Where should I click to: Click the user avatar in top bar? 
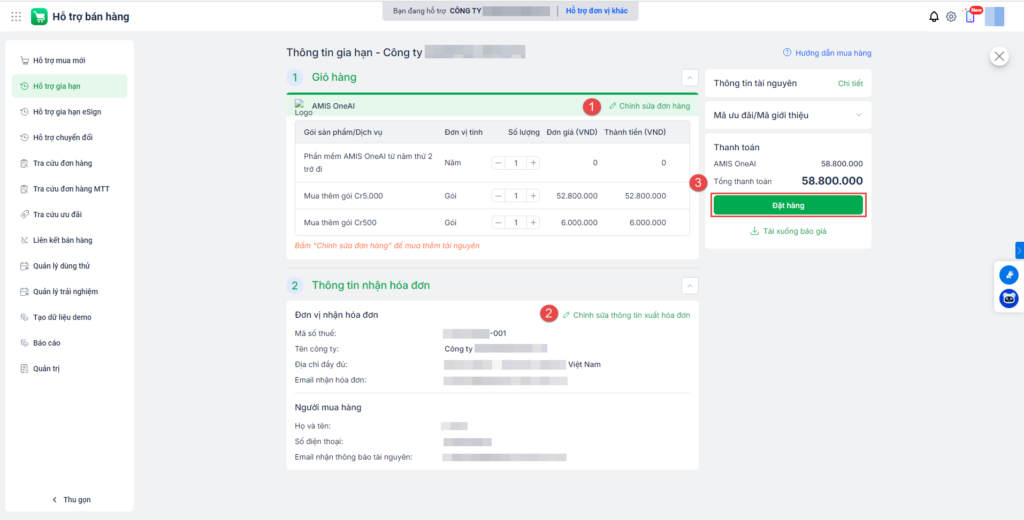[994, 16]
